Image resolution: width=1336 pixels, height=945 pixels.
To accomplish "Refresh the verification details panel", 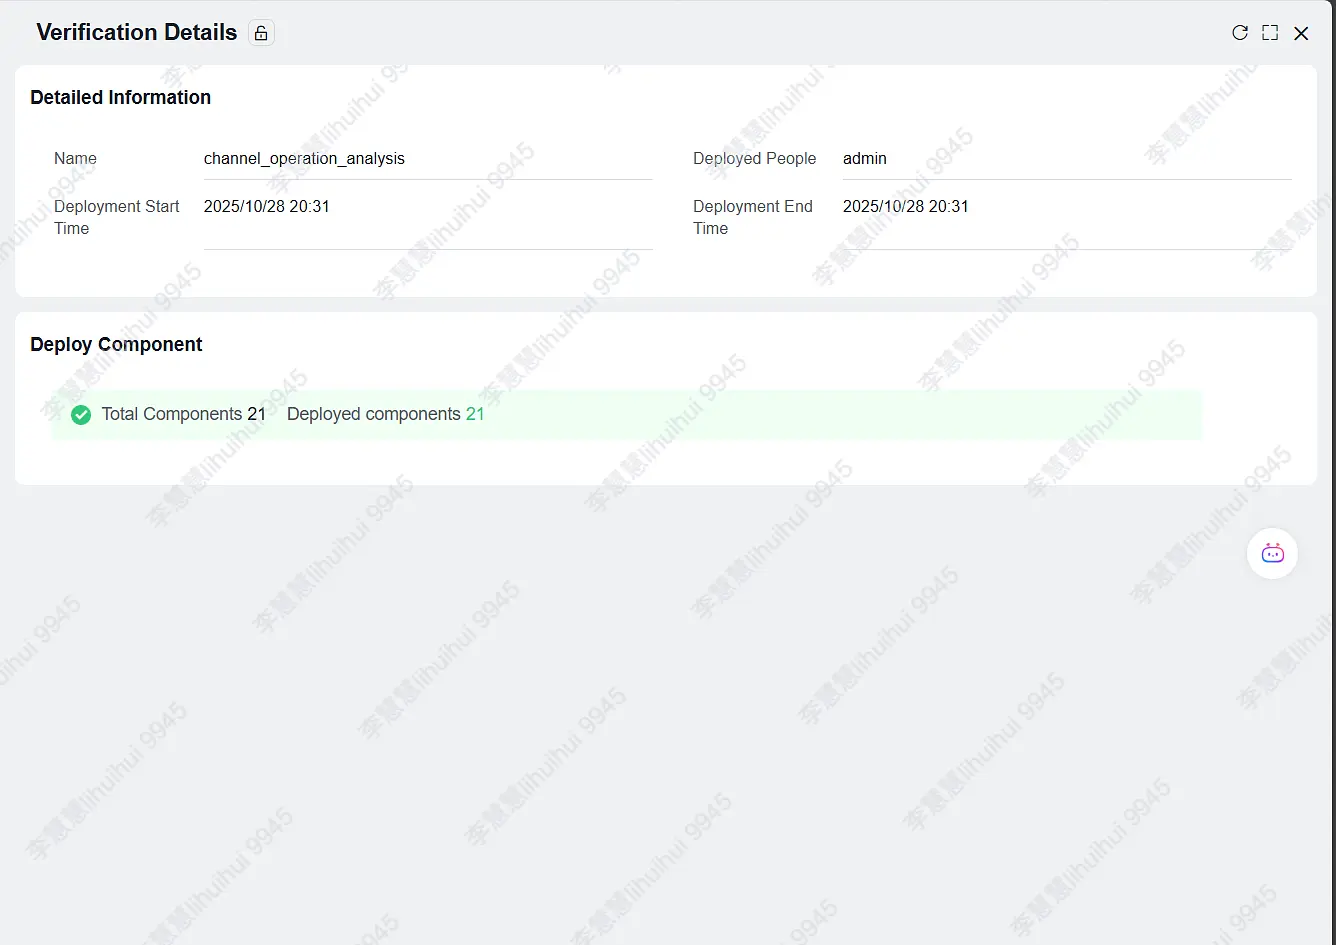I will coord(1240,33).
